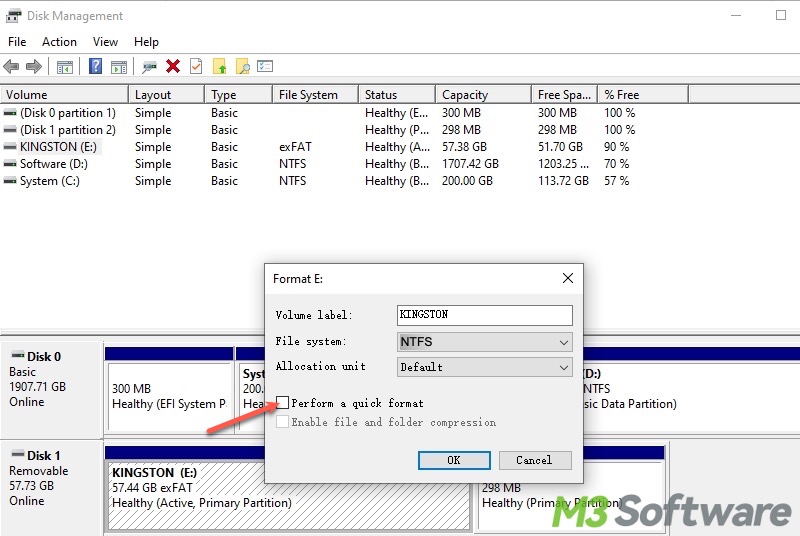Image resolution: width=800 pixels, height=536 pixels.
Task: Toggle the Show/Hide Action Pane icon
Action: [x=119, y=67]
